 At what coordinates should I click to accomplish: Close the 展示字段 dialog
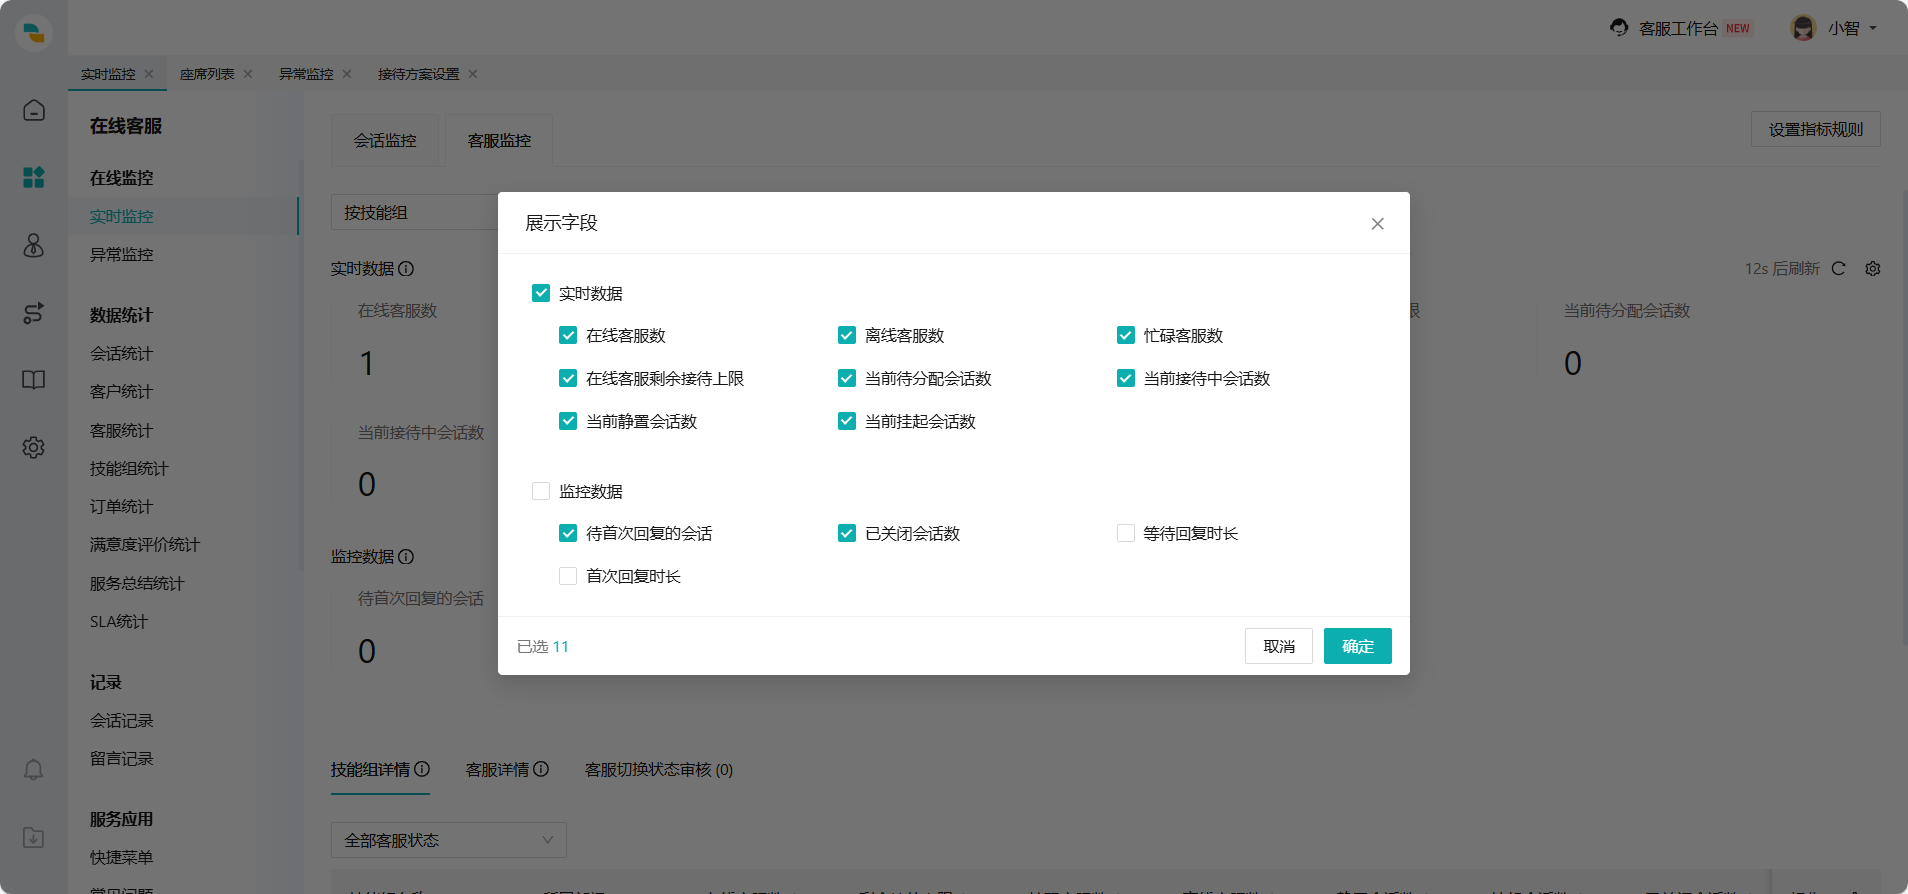click(x=1377, y=223)
